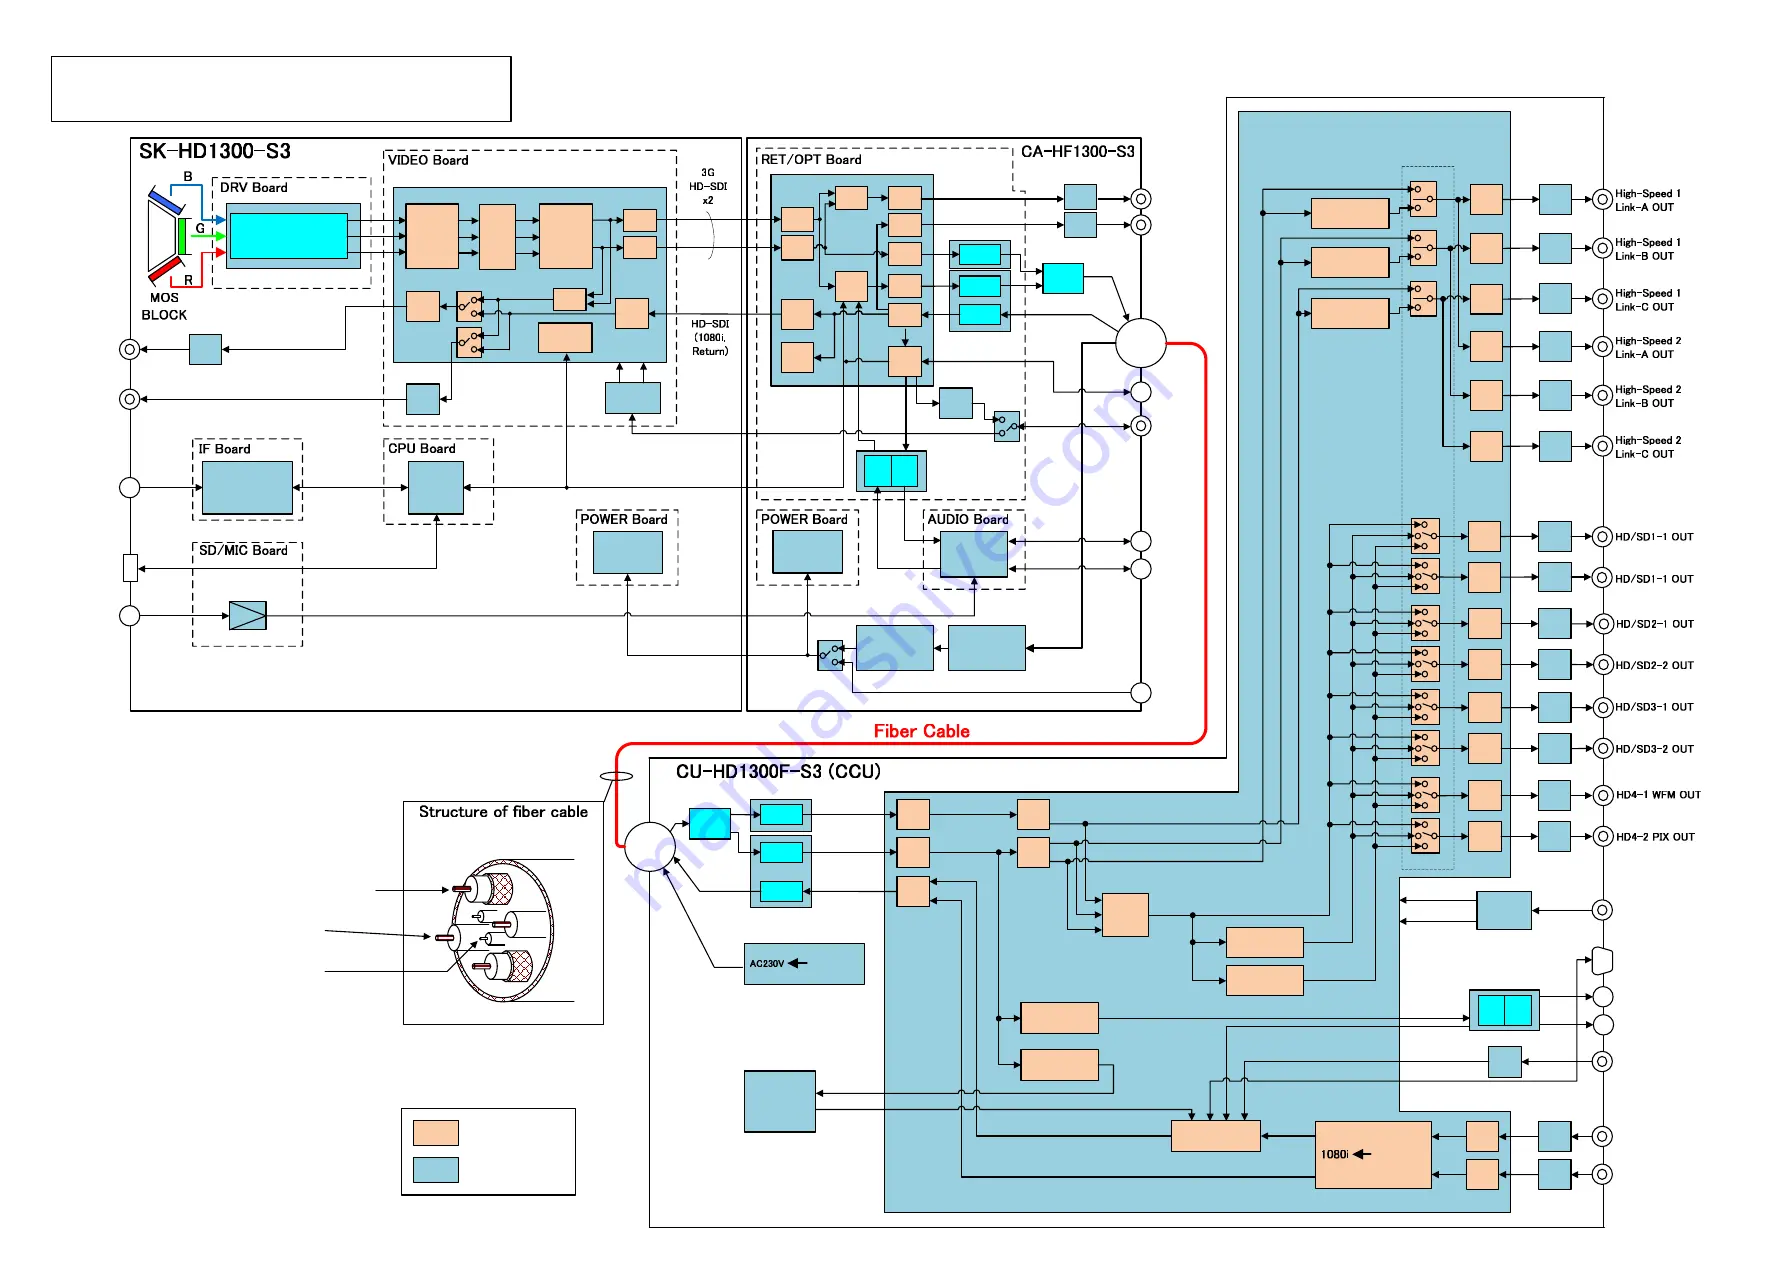Viewport: 1787px width, 1263px height.
Task: Click the blue block inside IF Board
Action: tap(248, 488)
